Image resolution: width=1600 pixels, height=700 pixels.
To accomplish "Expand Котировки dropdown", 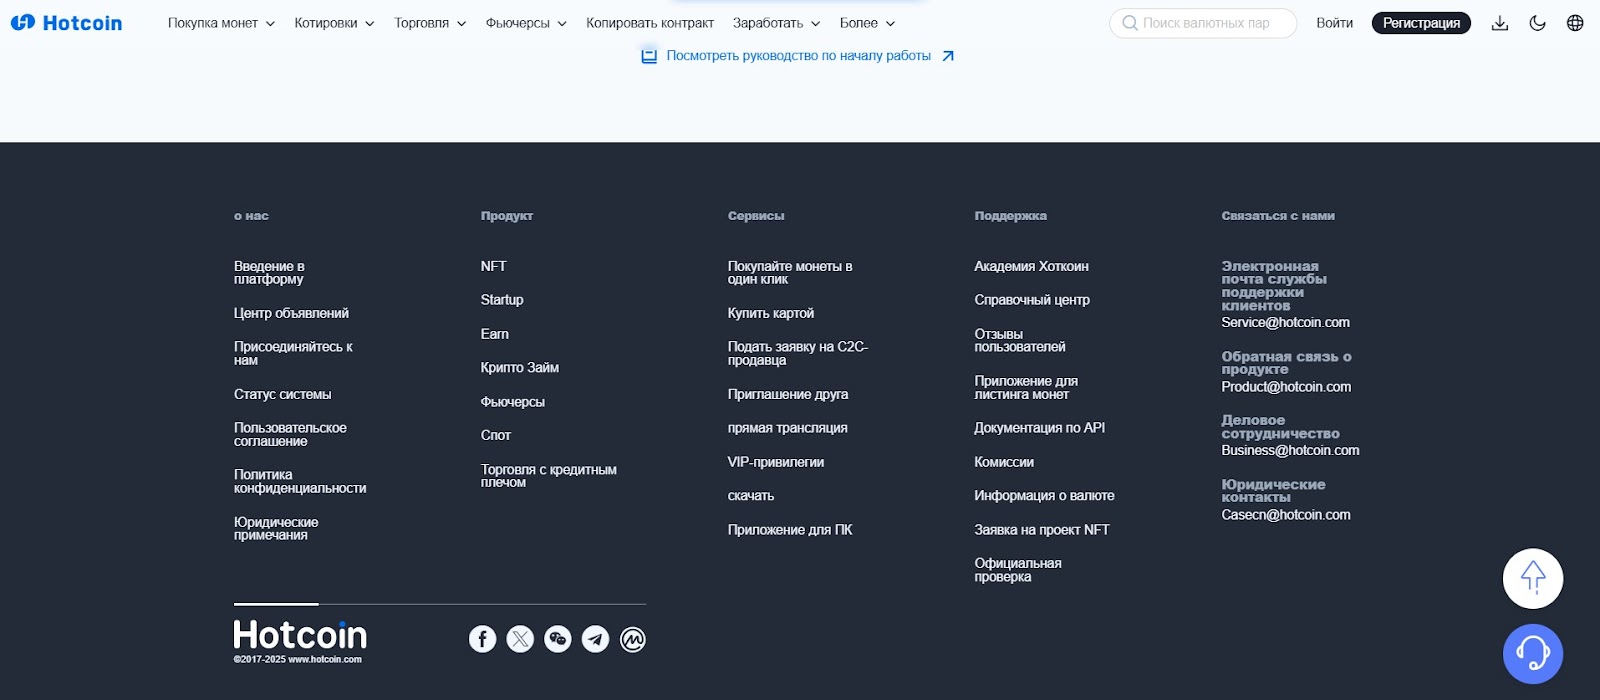I will [334, 23].
